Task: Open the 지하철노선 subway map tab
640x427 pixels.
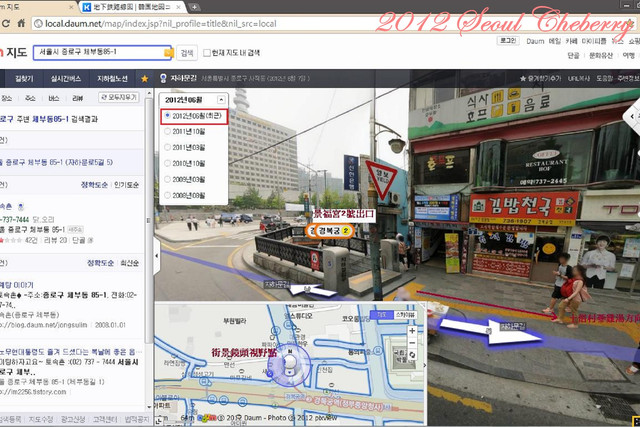Action: click(x=112, y=78)
